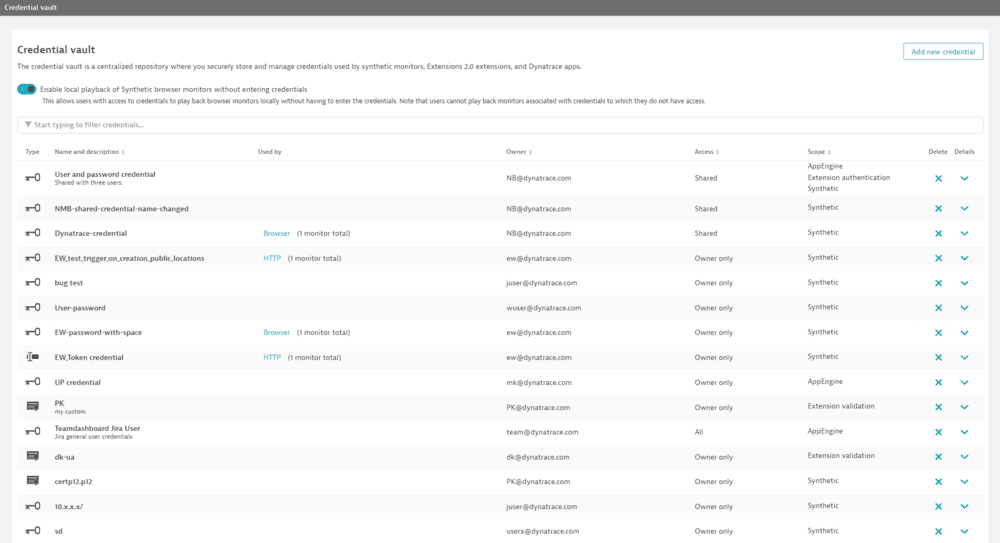Select owner team@dynatrace.com cell

(x=542, y=432)
